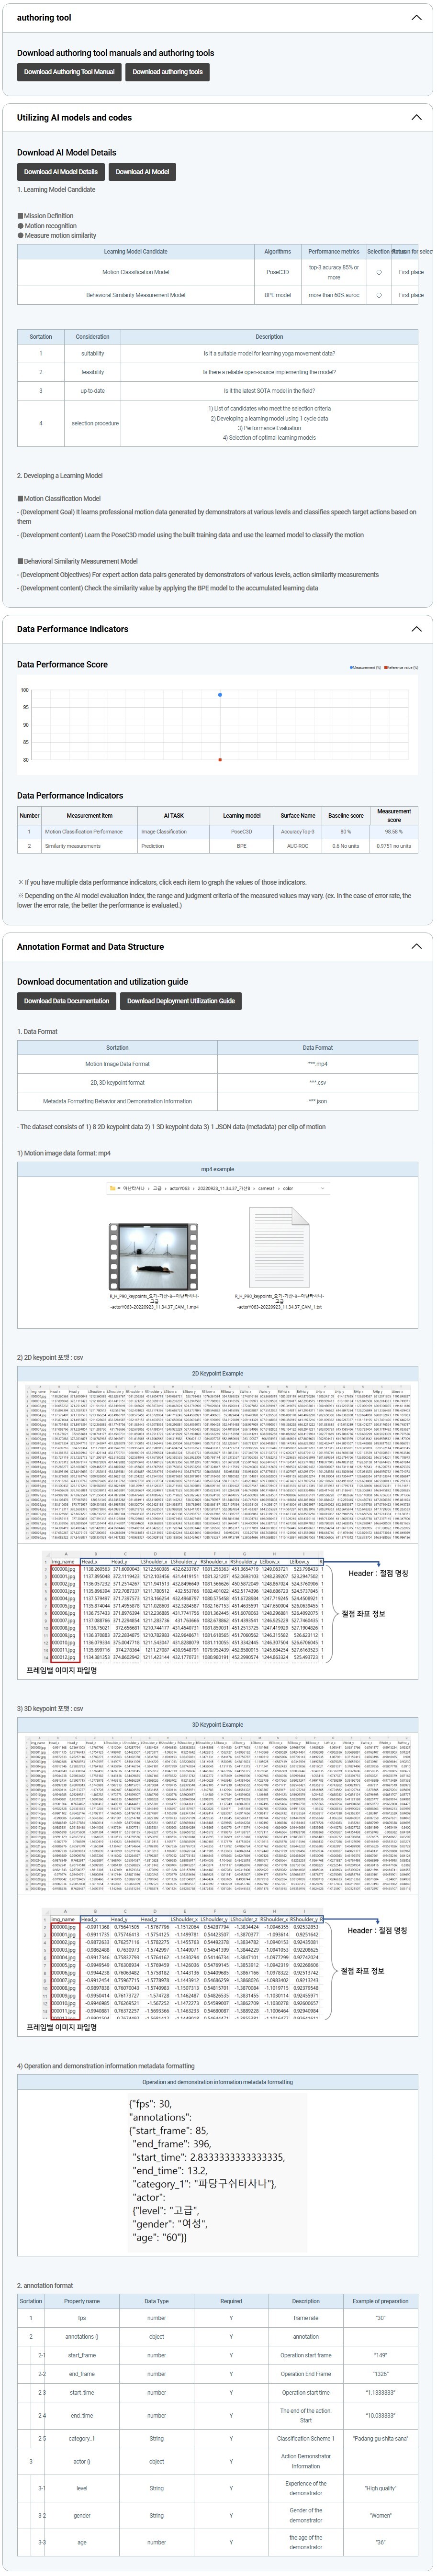The height and width of the screenshot is (2576, 437).
Task: Collapse Utilizing AI models and codes section
Action: click(x=417, y=117)
